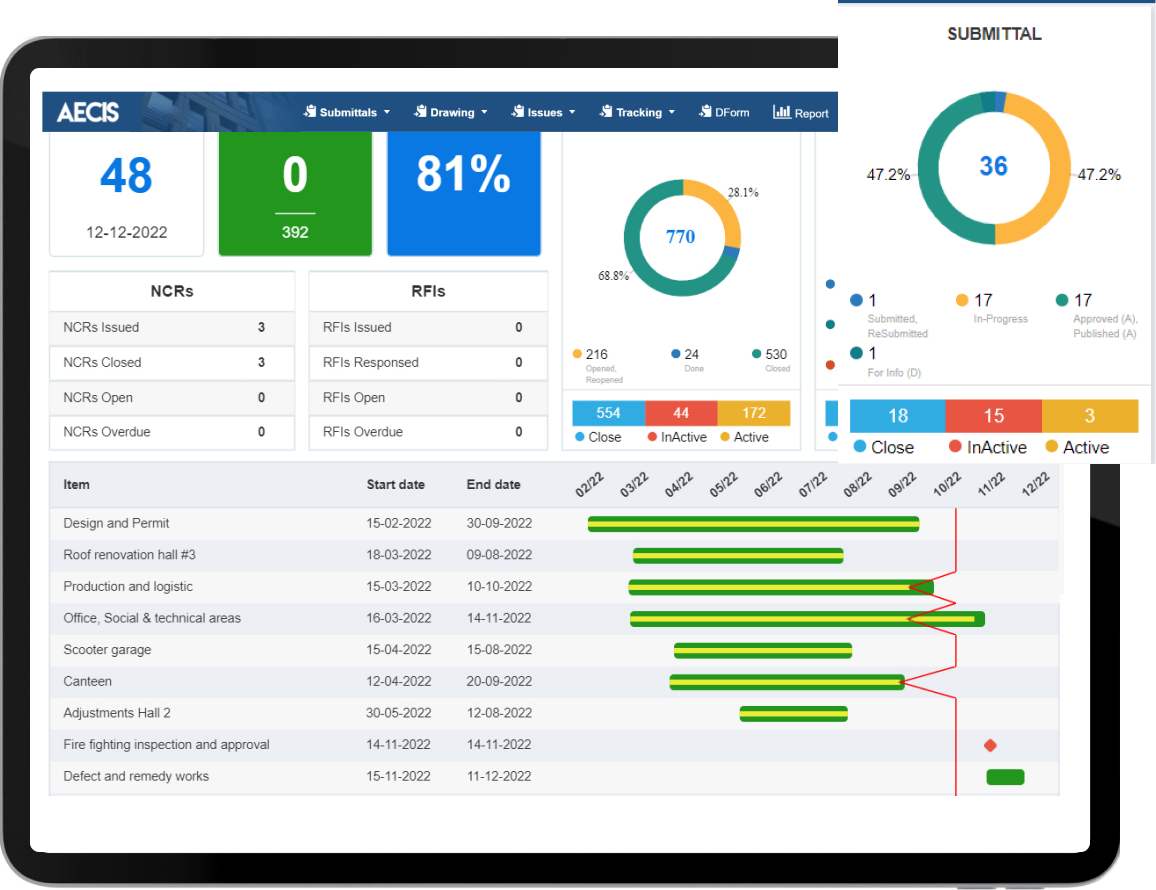The width and height of the screenshot is (1156, 890).
Task: Select the yellow 172 Active bar segment
Action: tap(753, 413)
